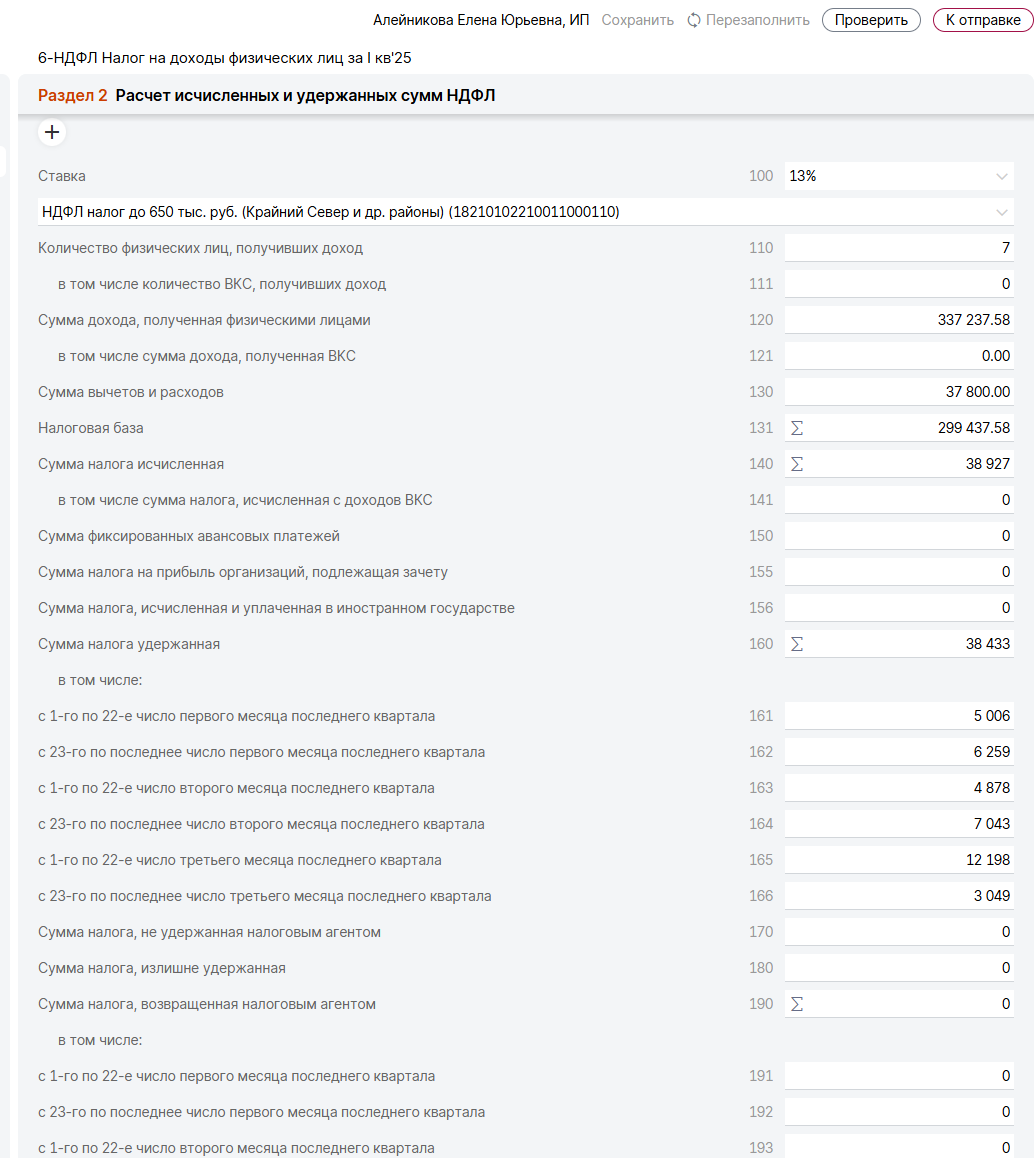Click the line 161 value field
1036x1158 pixels.
[x=899, y=716]
